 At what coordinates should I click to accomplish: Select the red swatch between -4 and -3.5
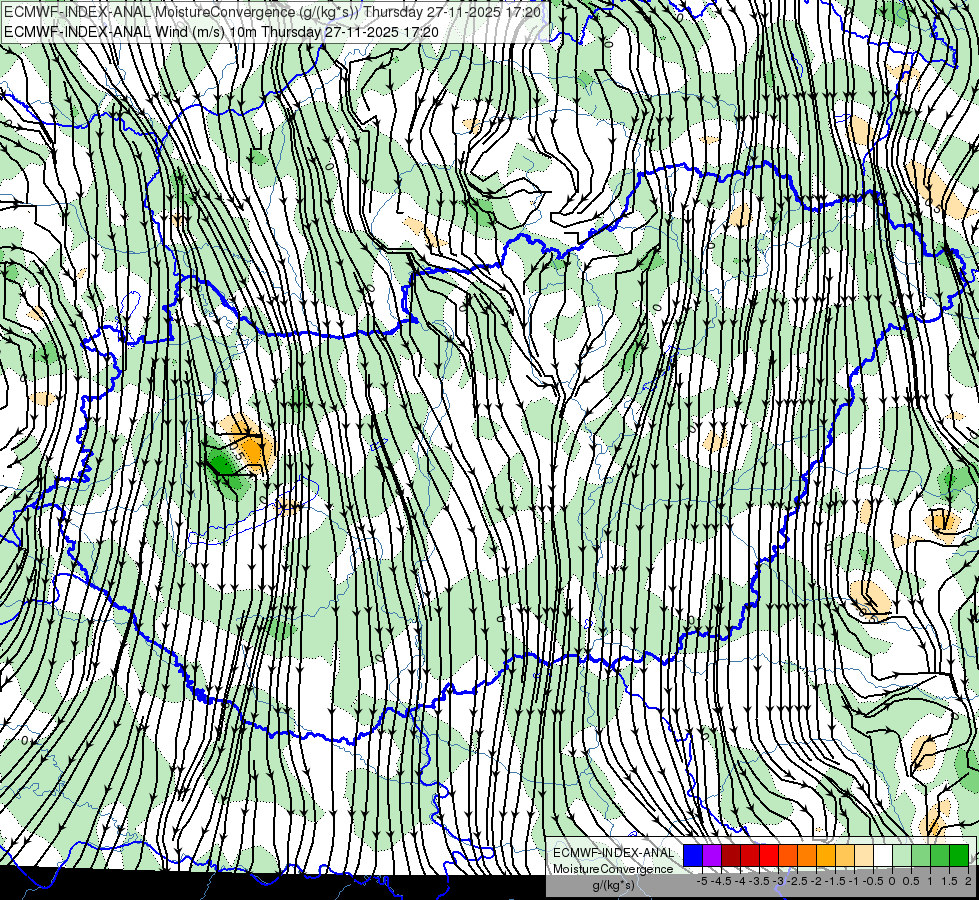coord(750,855)
